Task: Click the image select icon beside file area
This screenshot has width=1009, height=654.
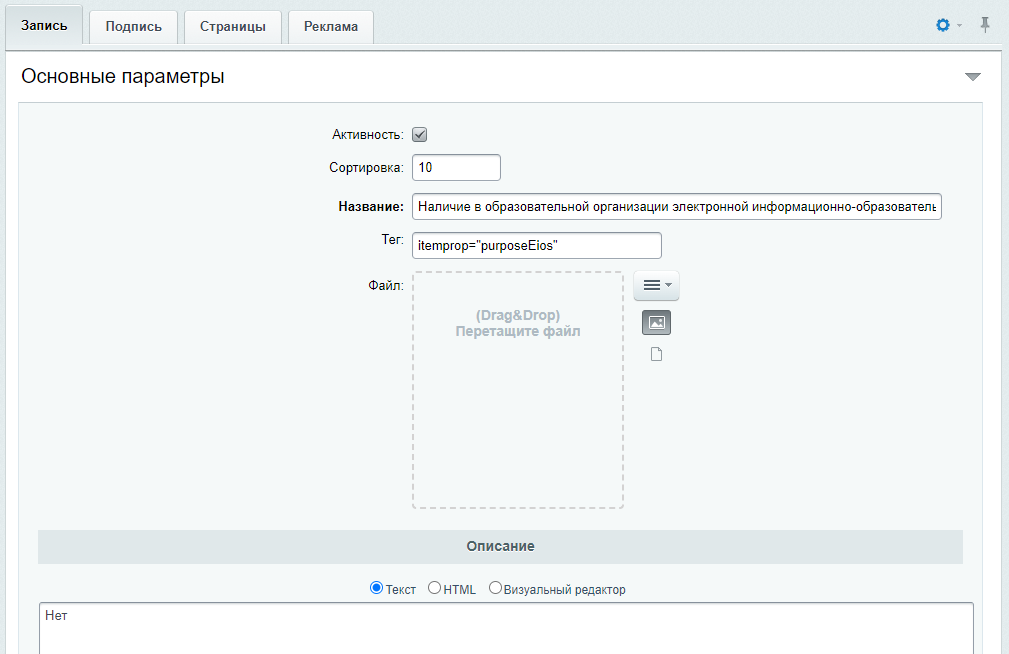Action: (x=656, y=322)
